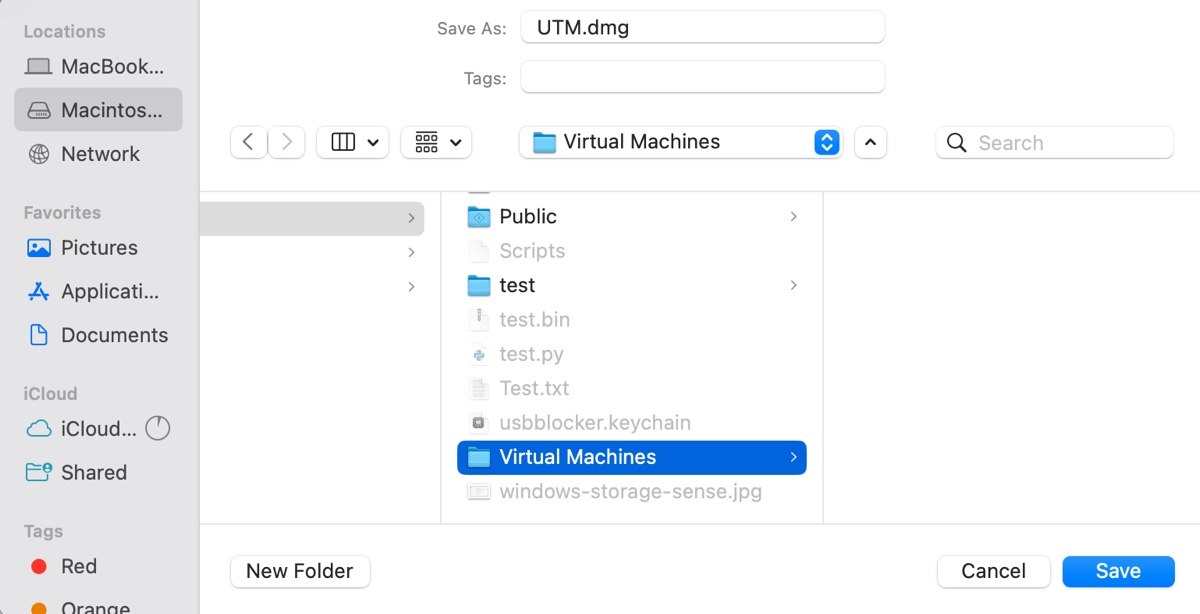
Task: Go back to previous folder
Action: 248,142
